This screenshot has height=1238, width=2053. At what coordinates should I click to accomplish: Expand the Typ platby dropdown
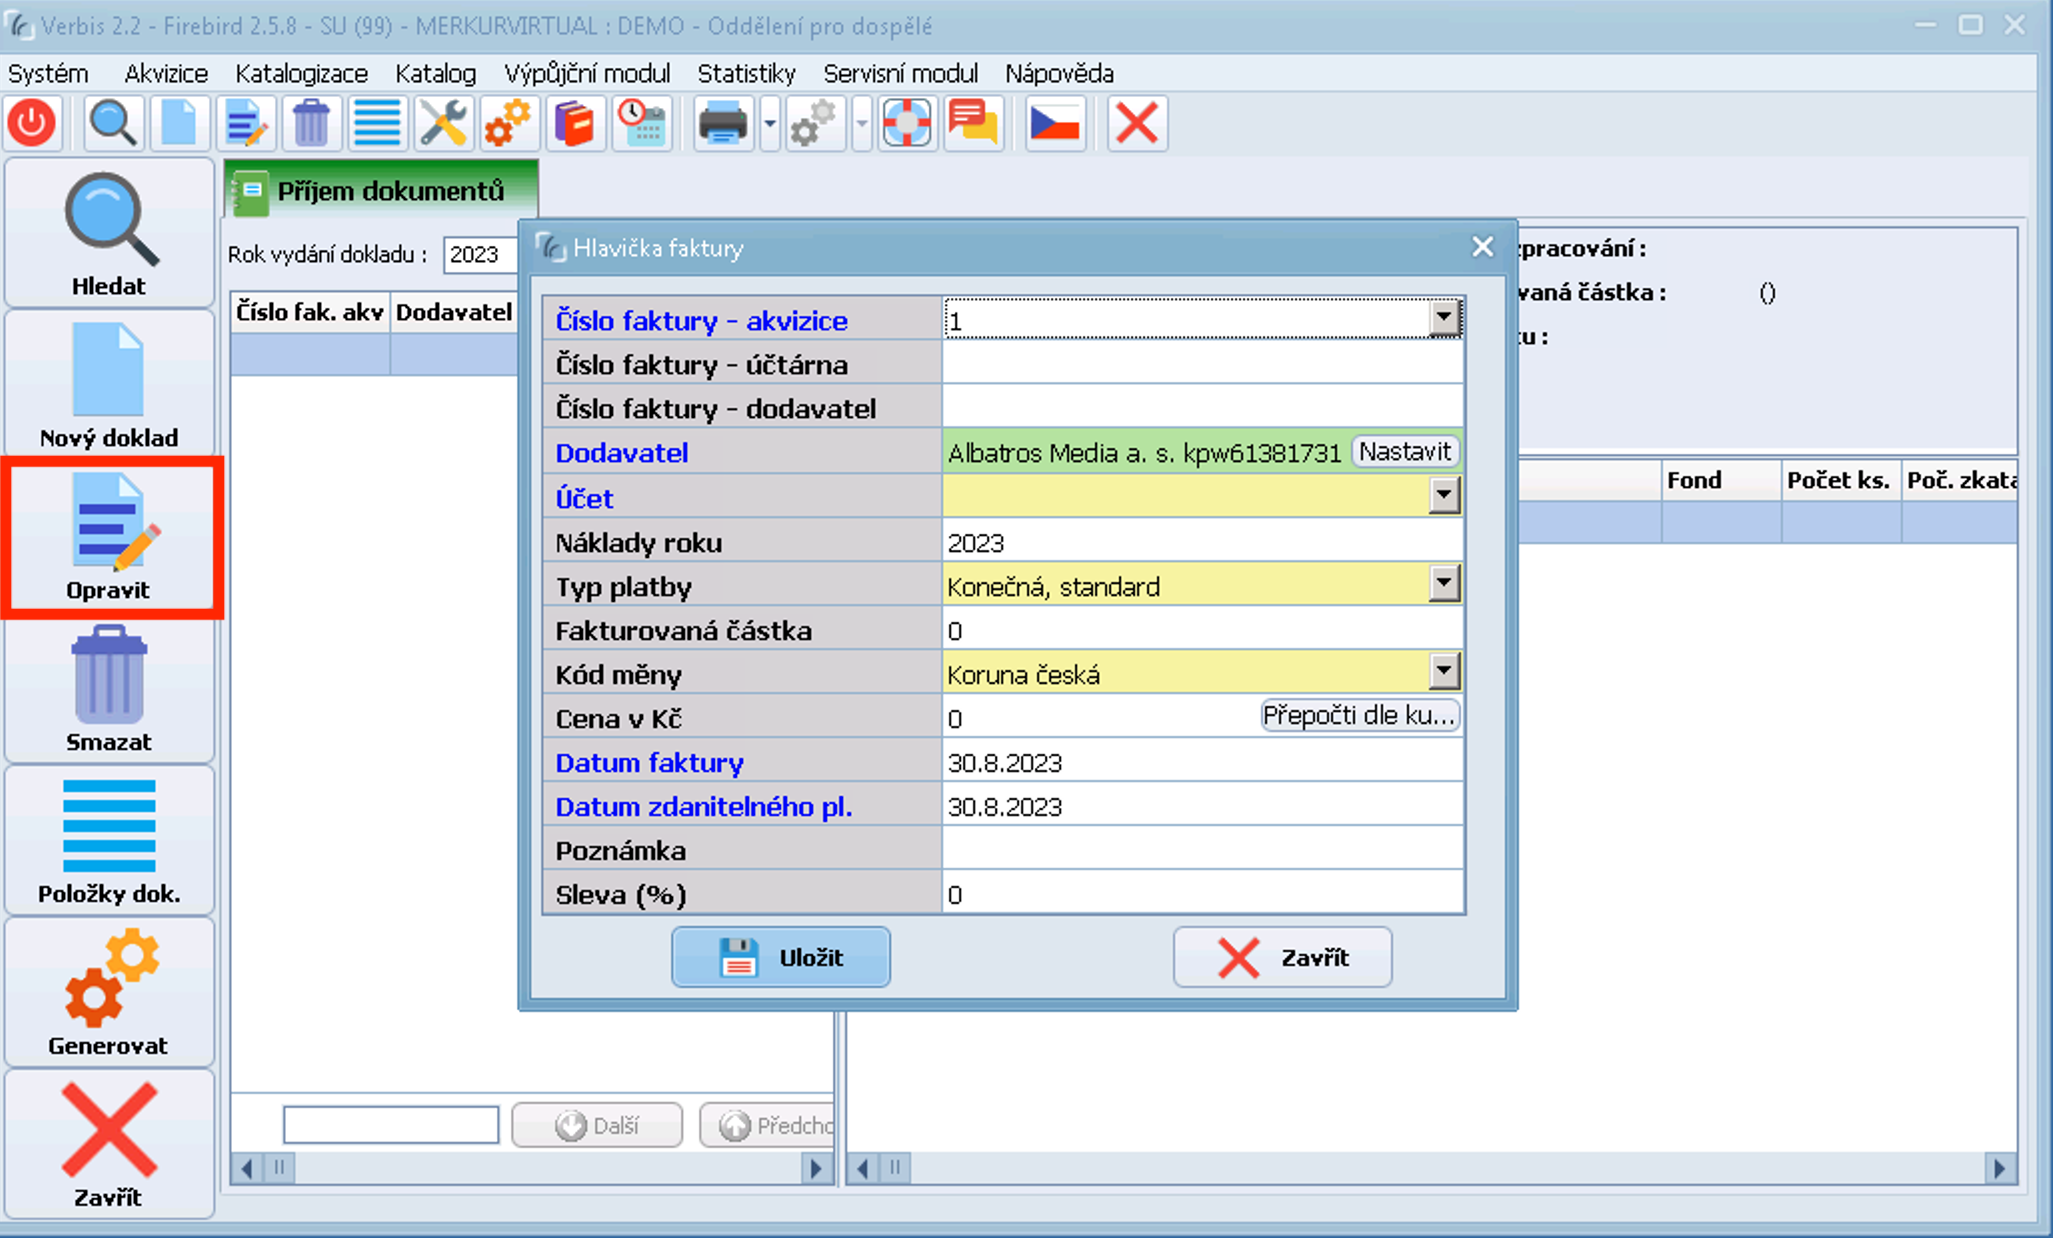[1443, 583]
